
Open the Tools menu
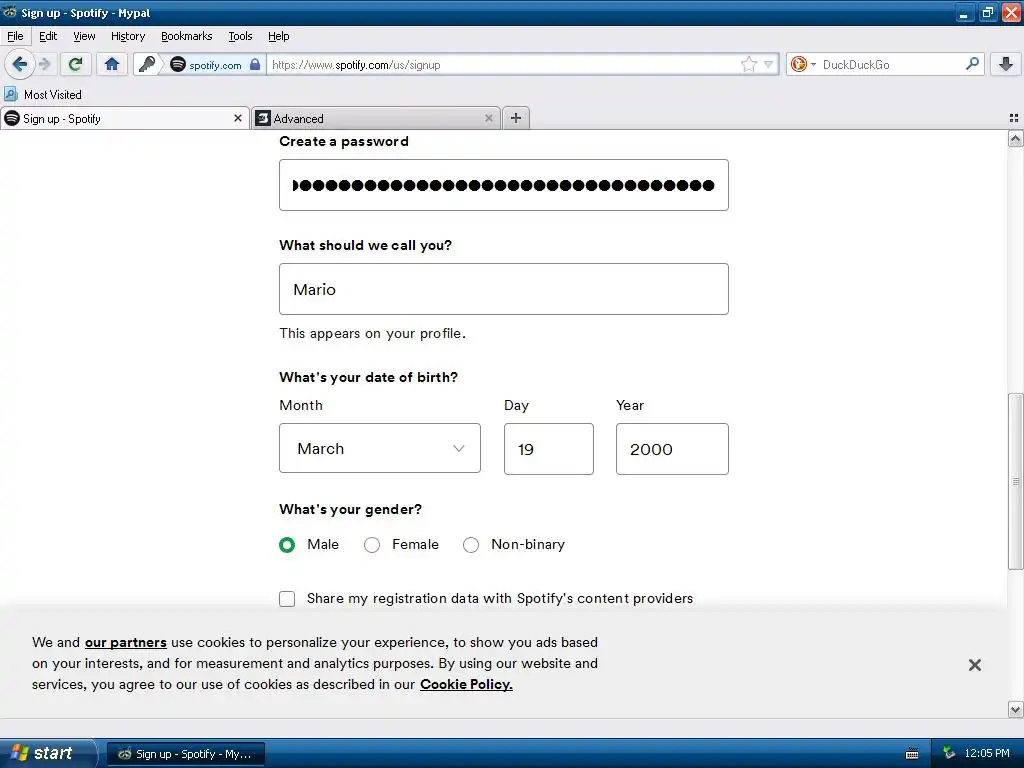240,36
